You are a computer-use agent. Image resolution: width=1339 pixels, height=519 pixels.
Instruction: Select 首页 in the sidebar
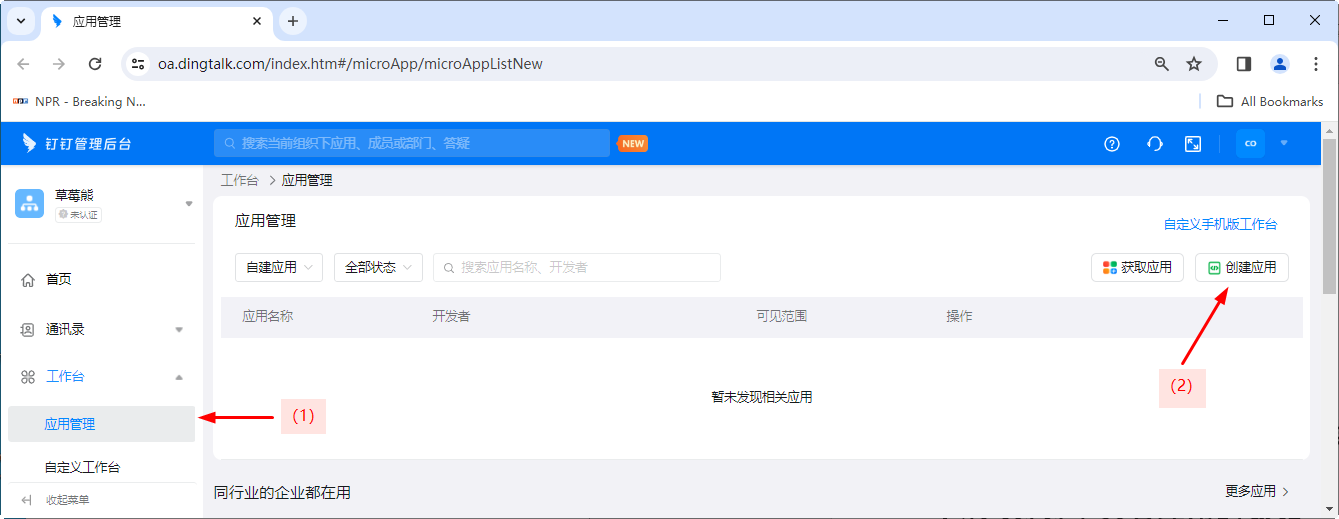(x=59, y=280)
